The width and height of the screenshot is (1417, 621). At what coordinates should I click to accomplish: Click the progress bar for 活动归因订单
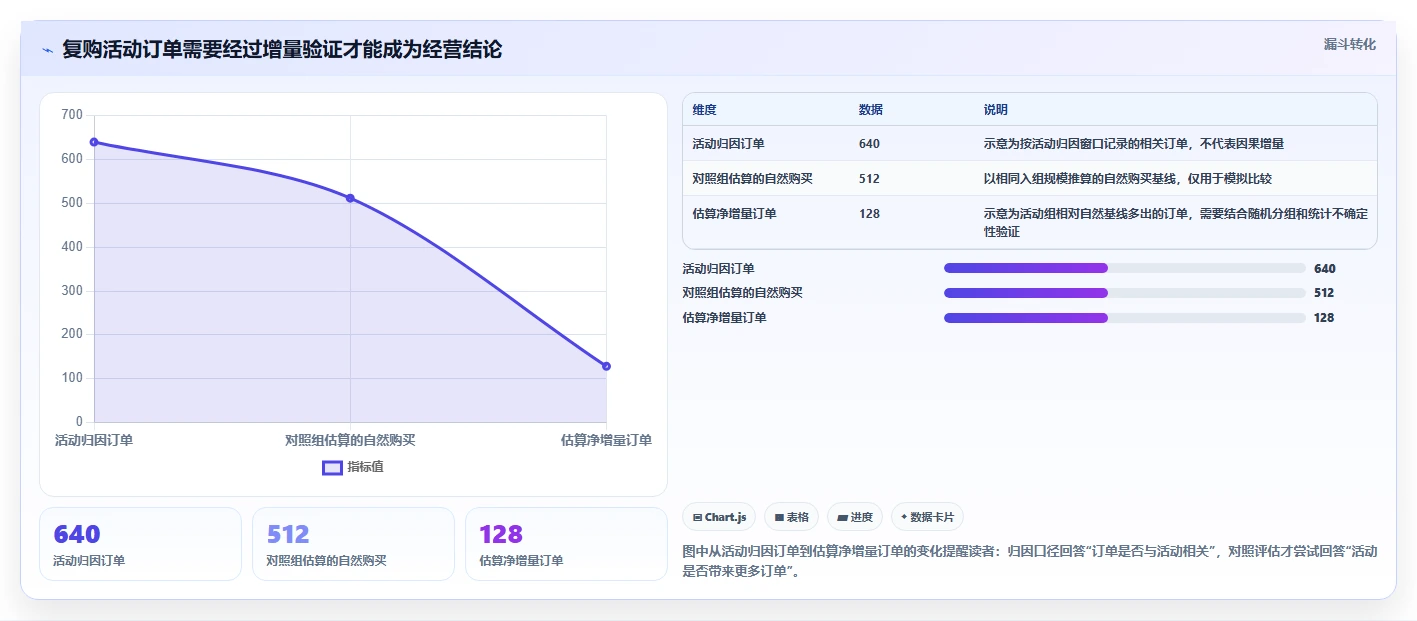[1125, 268]
